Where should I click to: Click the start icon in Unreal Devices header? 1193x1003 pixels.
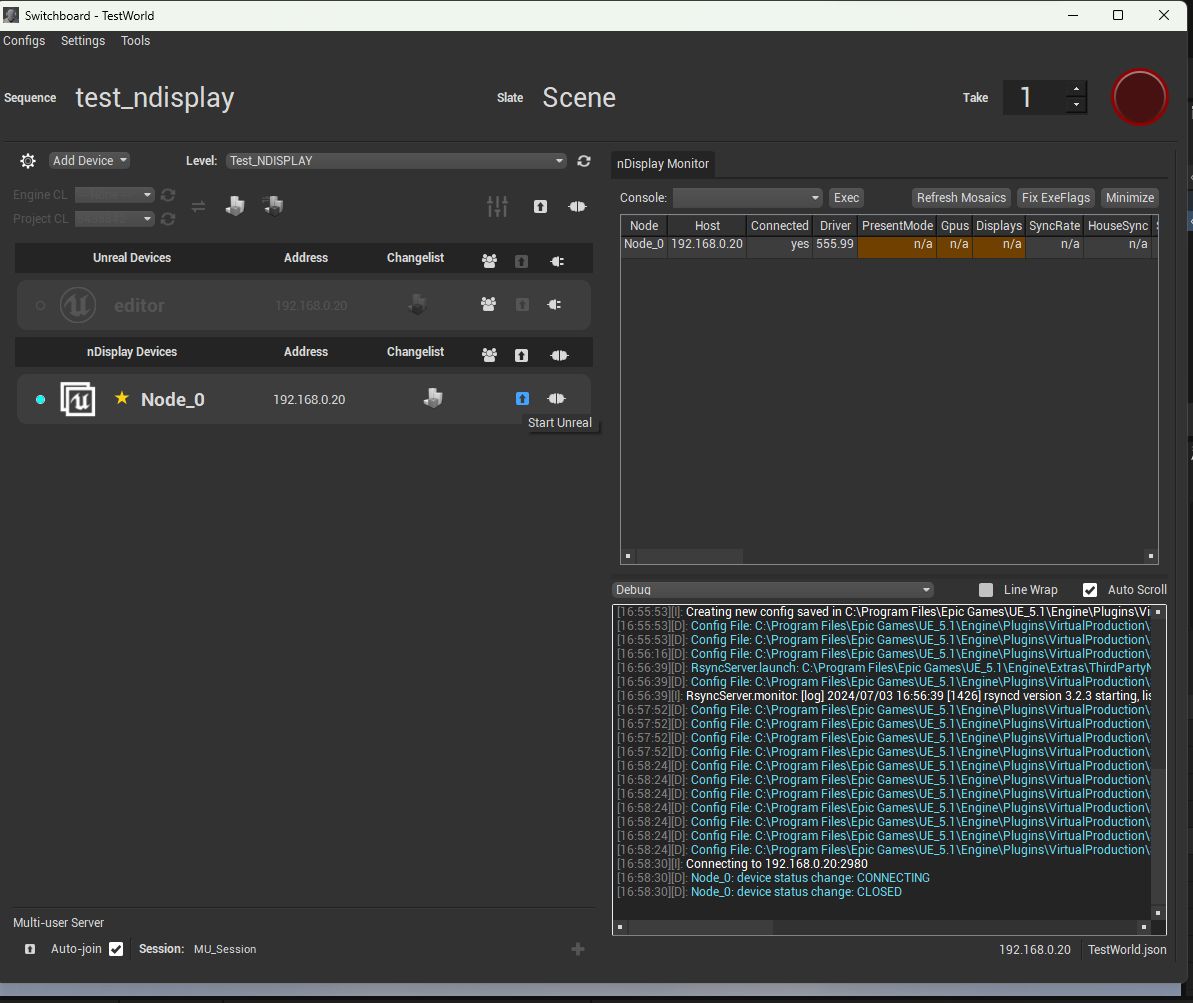[x=521, y=261]
